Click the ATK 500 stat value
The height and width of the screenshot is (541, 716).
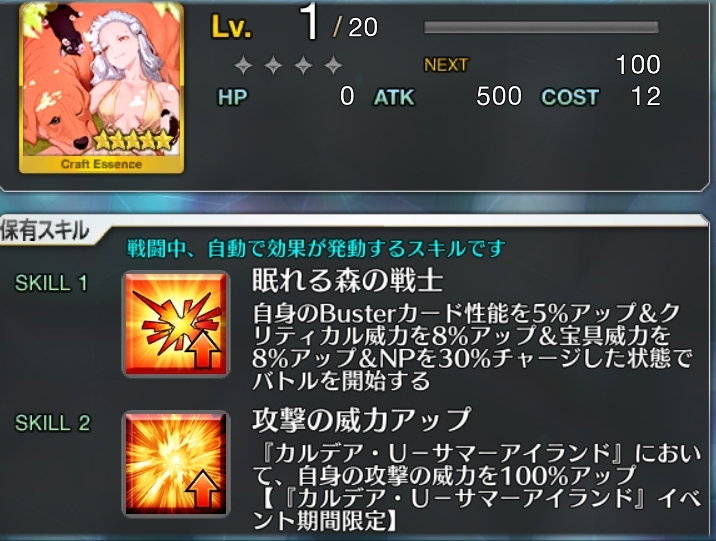pos(499,96)
